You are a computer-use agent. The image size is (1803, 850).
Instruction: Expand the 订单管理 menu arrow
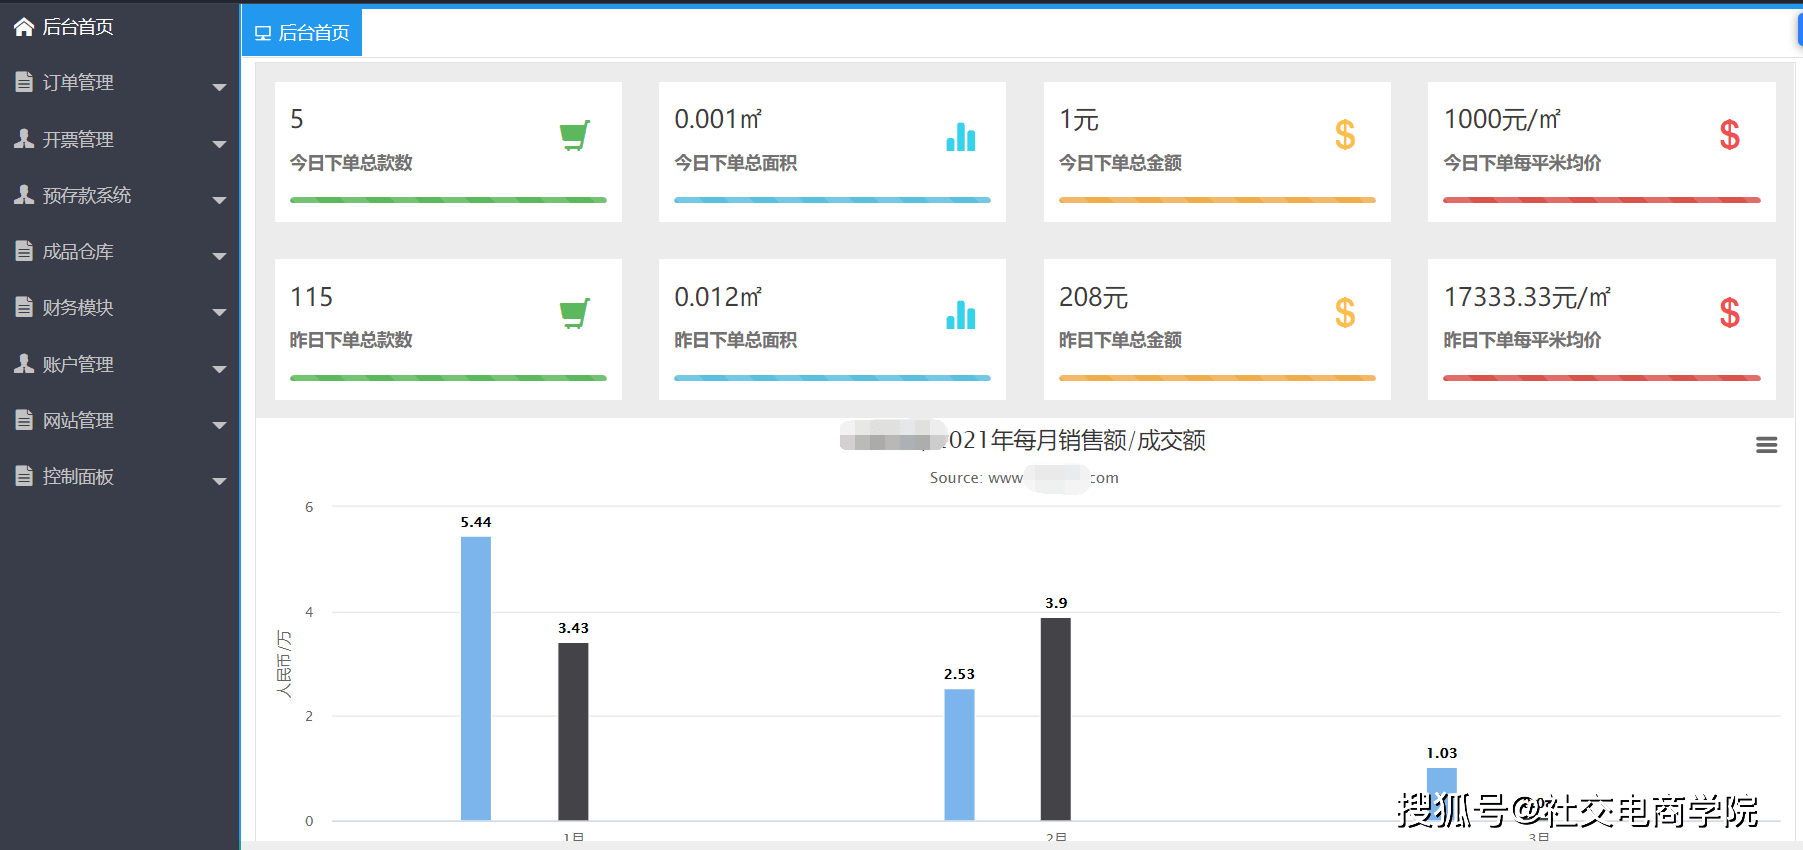click(x=219, y=88)
